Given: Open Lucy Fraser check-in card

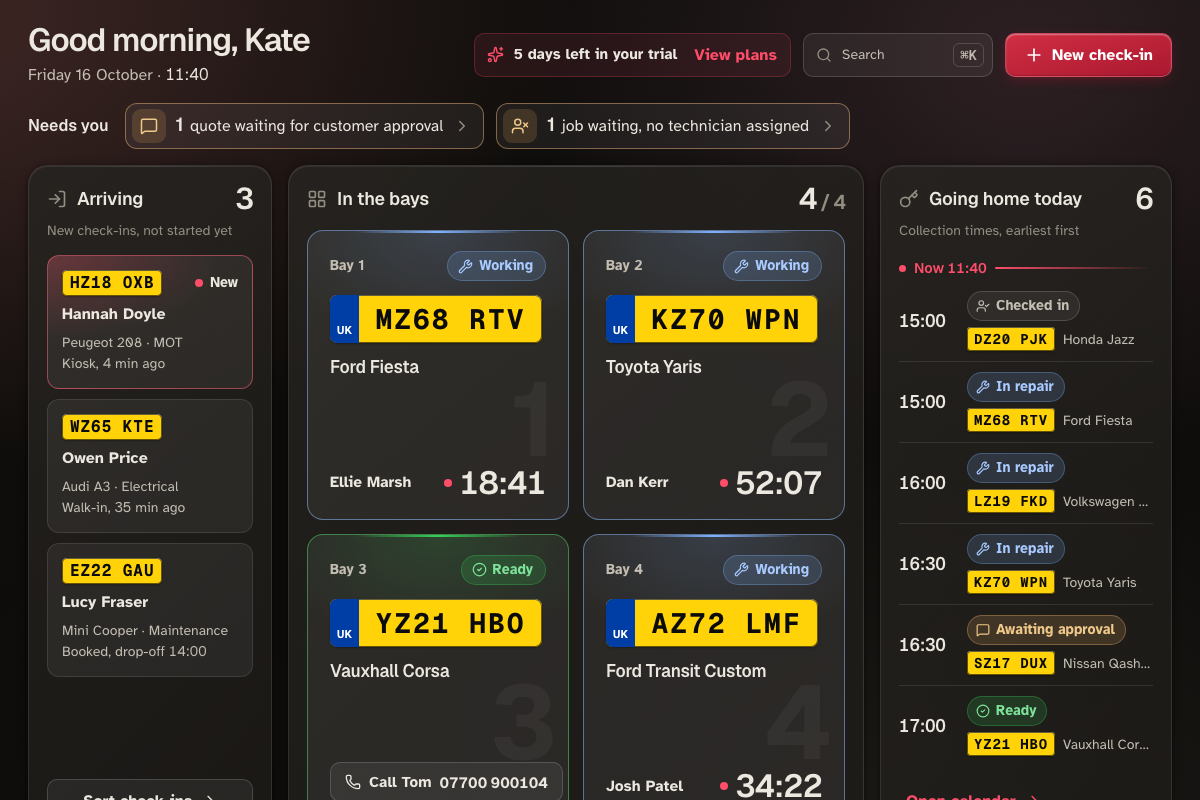Looking at the screenshot, I should pos(150,610).
